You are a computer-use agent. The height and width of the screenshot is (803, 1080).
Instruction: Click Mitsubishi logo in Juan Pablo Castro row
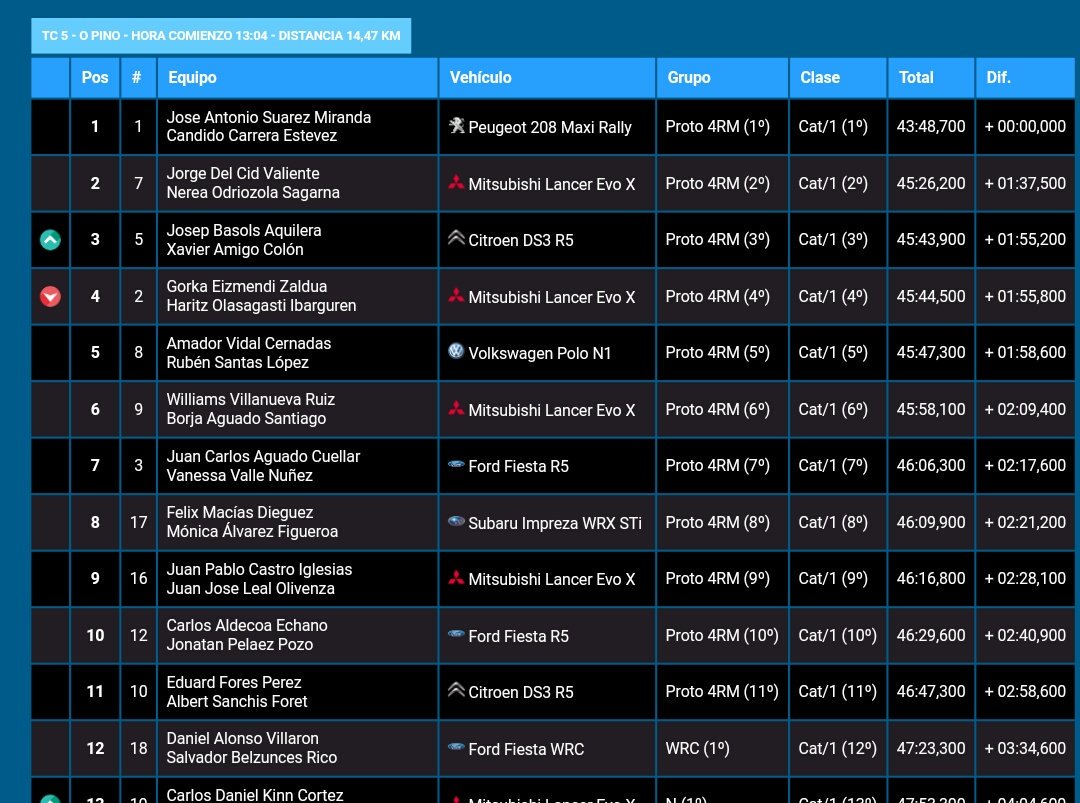(456, 578)
